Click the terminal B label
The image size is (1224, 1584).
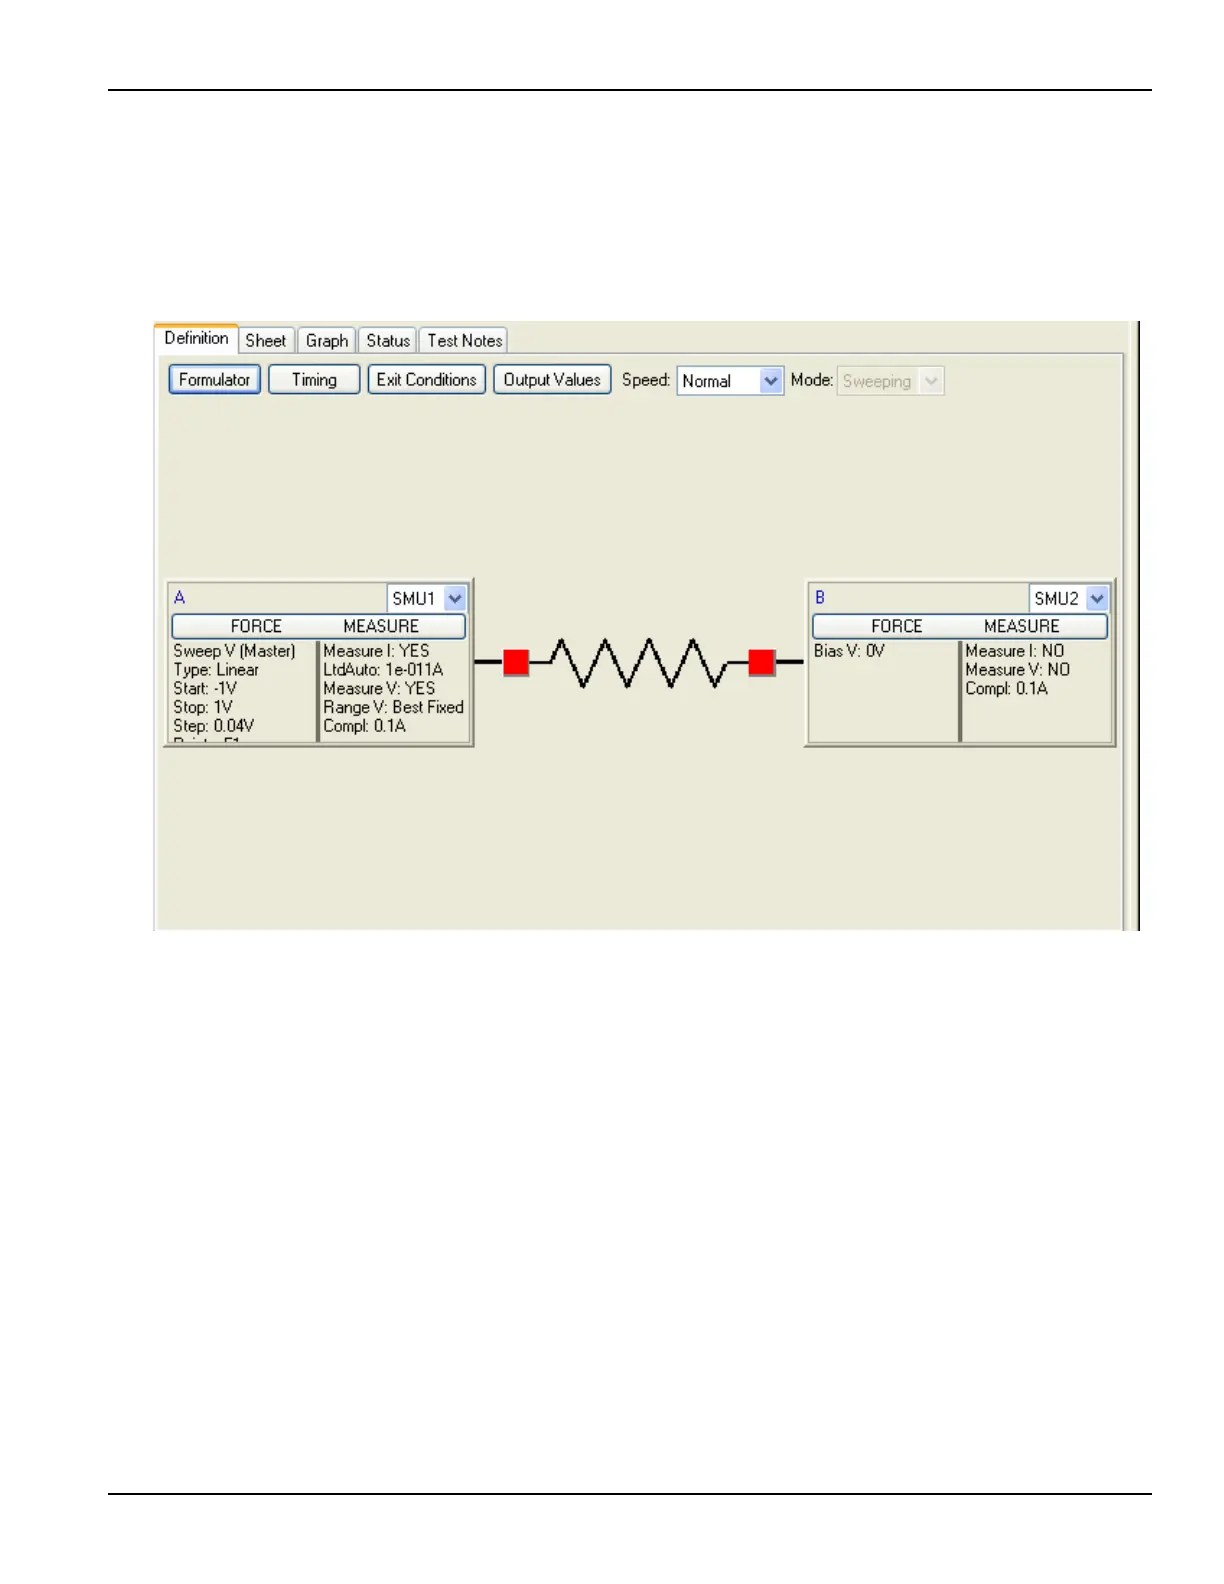820,598
